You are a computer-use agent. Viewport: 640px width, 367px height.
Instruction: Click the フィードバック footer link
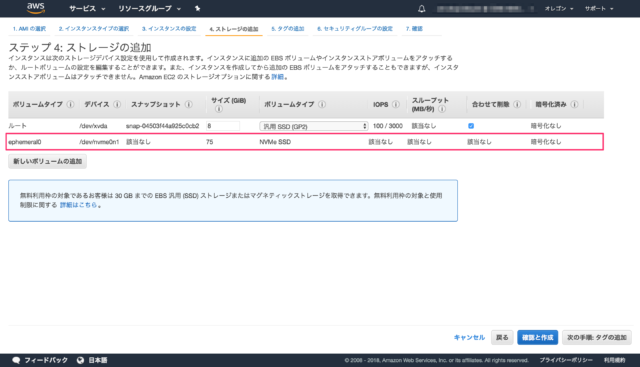pyautogui.click(x=46, y=360)
